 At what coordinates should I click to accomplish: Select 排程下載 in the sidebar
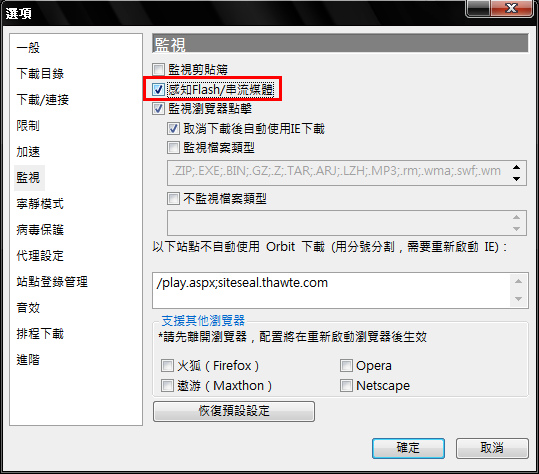(x=40, y=333)
